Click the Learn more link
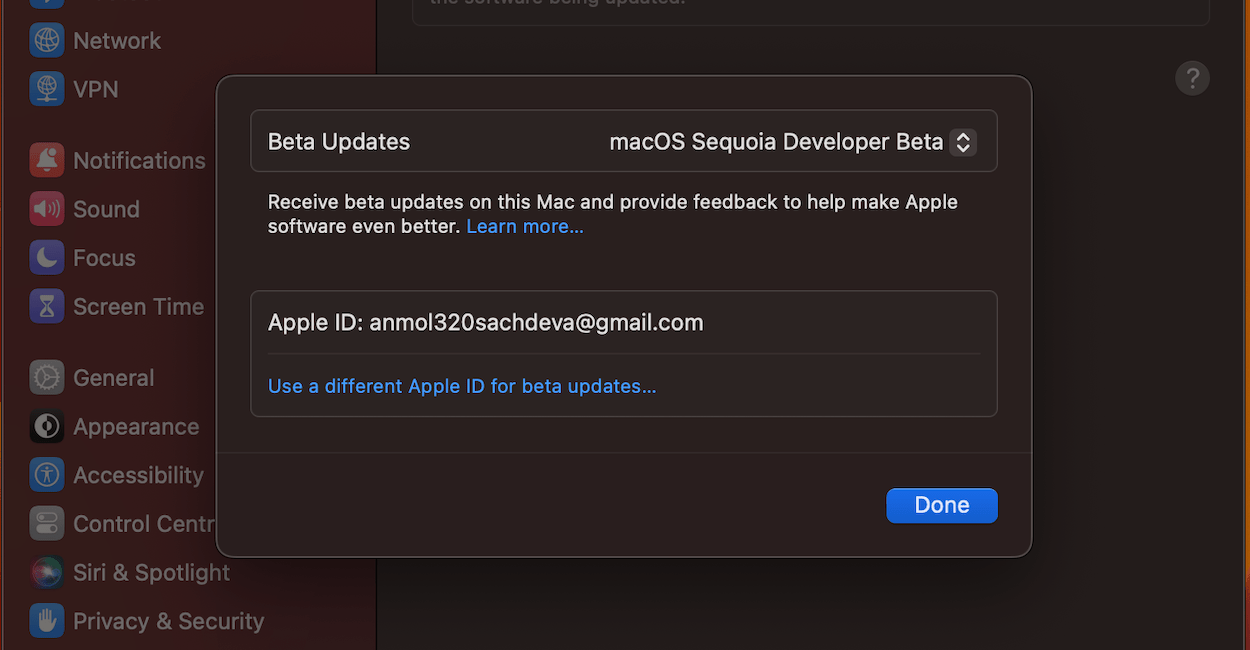This screenshot has height=650, width=1250. point(524,226)
